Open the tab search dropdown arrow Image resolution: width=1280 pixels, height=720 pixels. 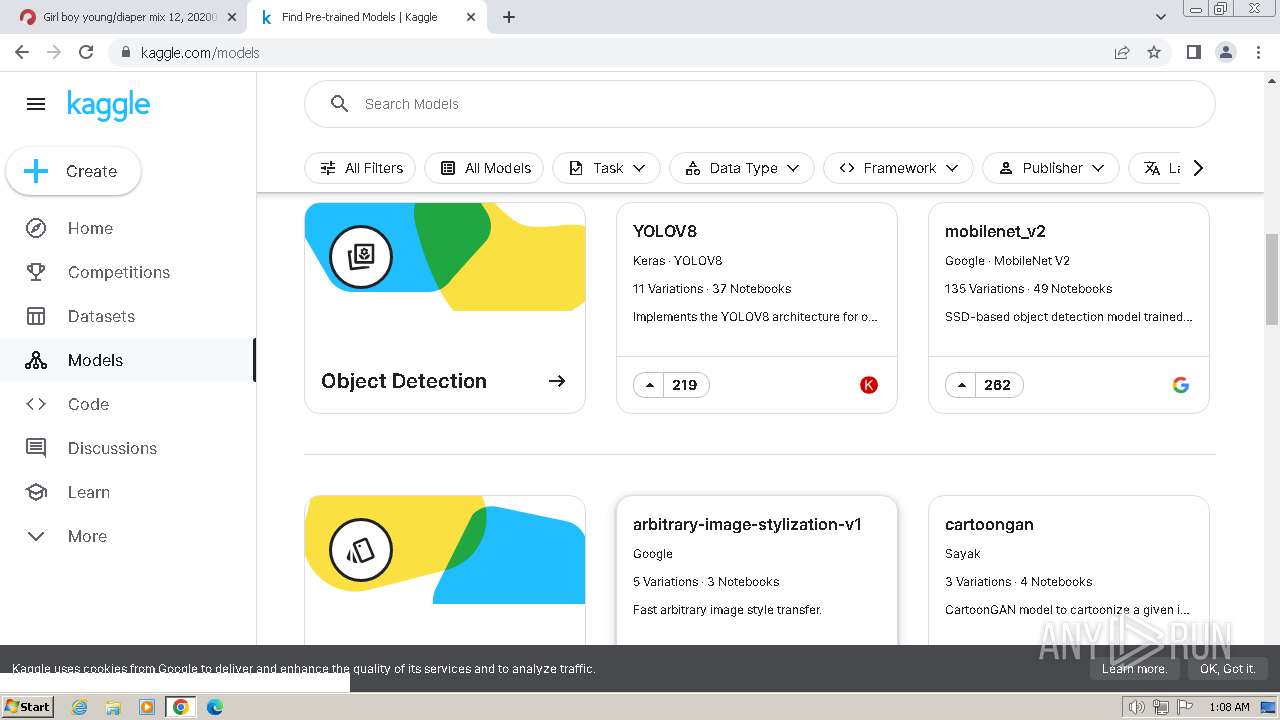point(1161,17)
